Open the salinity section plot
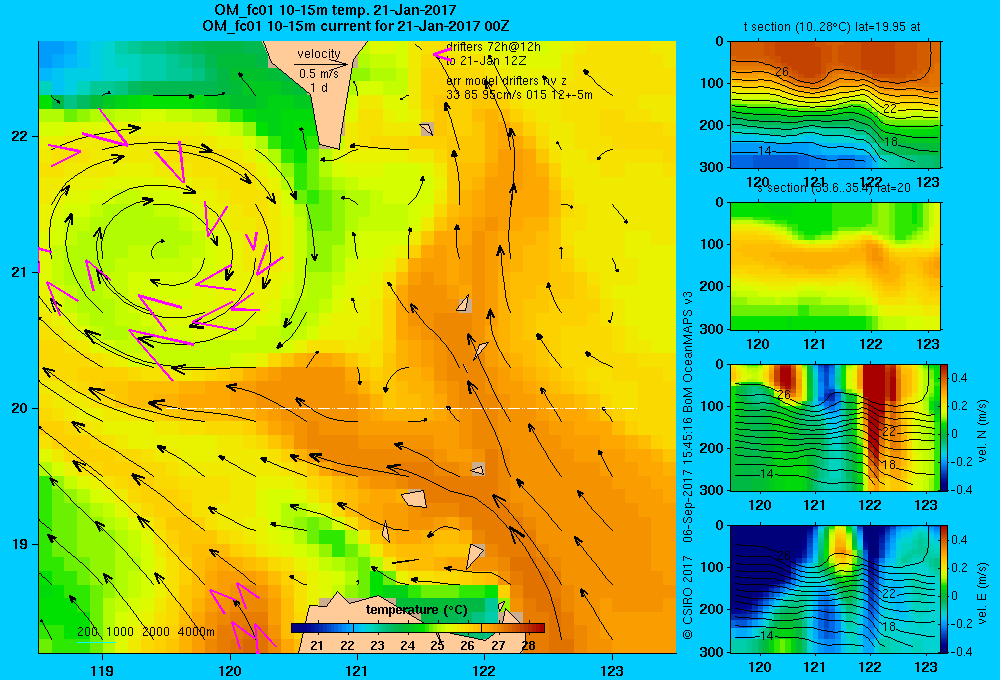 pyautogui.click(x=835, y=266)
